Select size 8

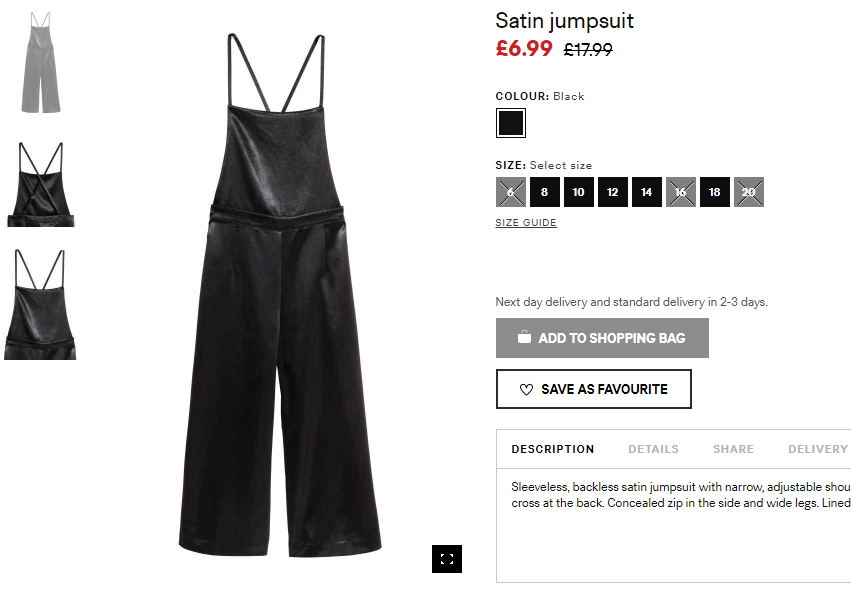click(544, 192)
